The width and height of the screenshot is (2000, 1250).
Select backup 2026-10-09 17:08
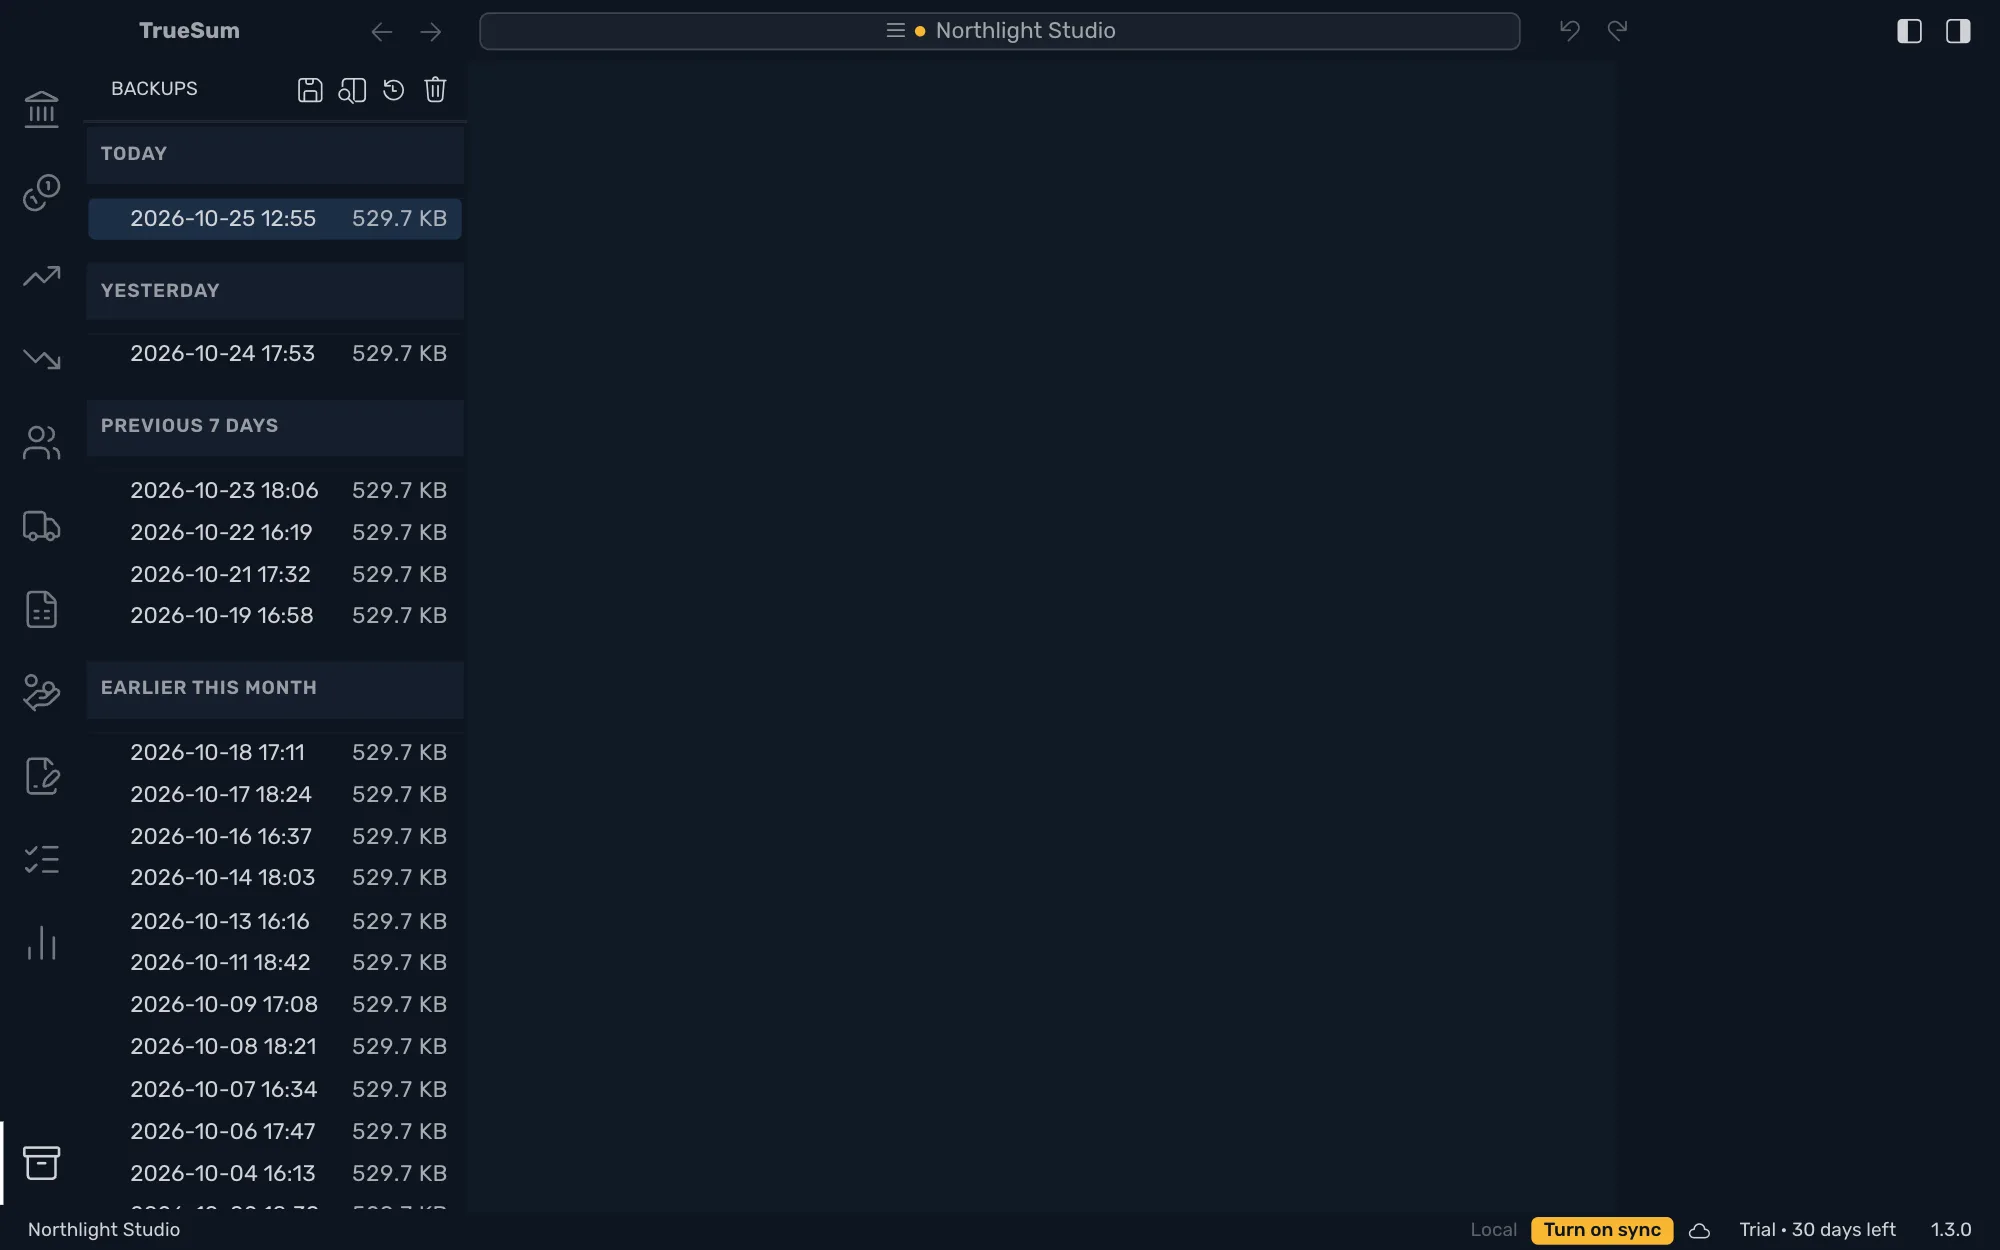pos(275,1005)
